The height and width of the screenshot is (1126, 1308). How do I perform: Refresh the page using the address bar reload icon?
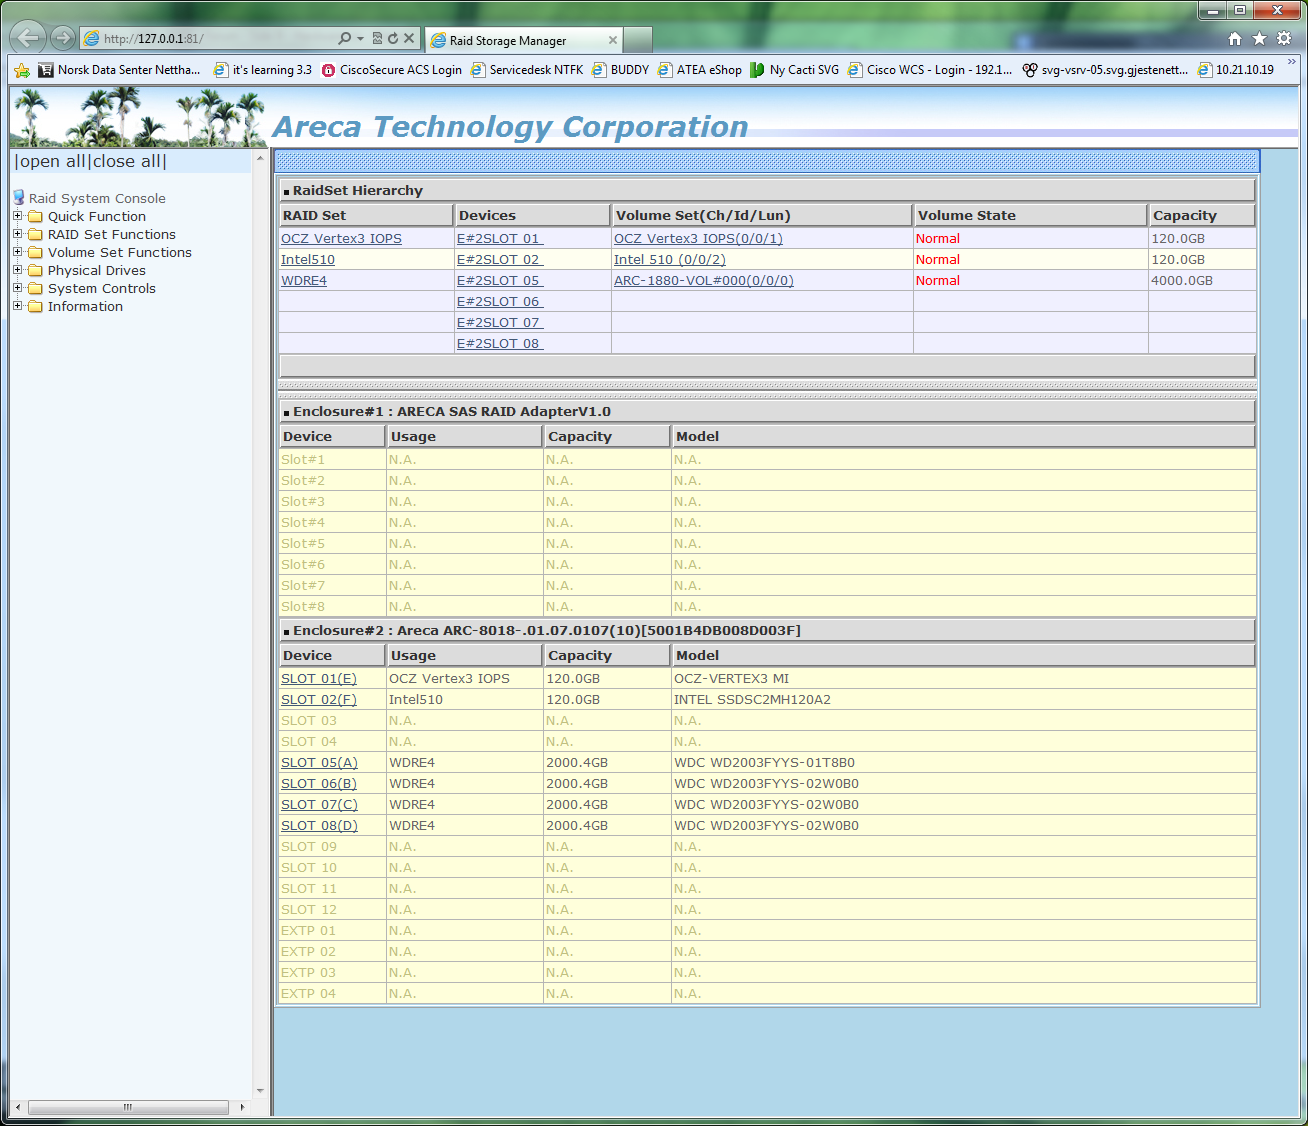click(x=393, y=38)
